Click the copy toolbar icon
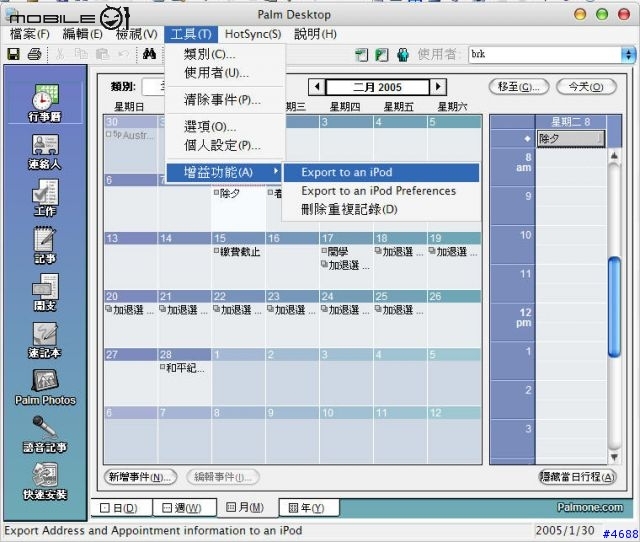Image resolution: width=640 pixels, height=542 pixels. (x=81, y=54)
